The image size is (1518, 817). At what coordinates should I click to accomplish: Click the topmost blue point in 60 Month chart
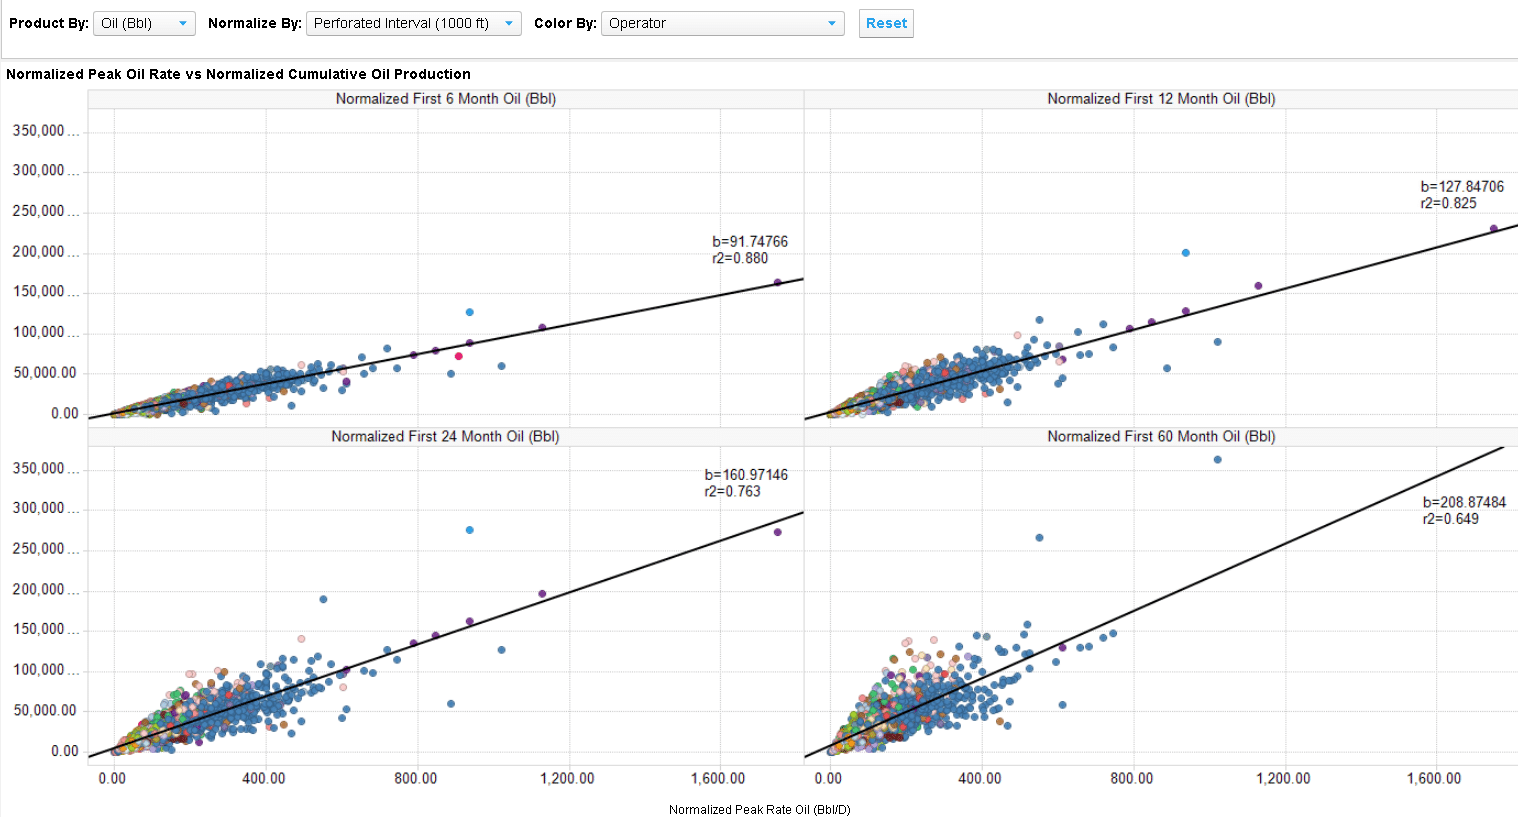(1218, 460)
